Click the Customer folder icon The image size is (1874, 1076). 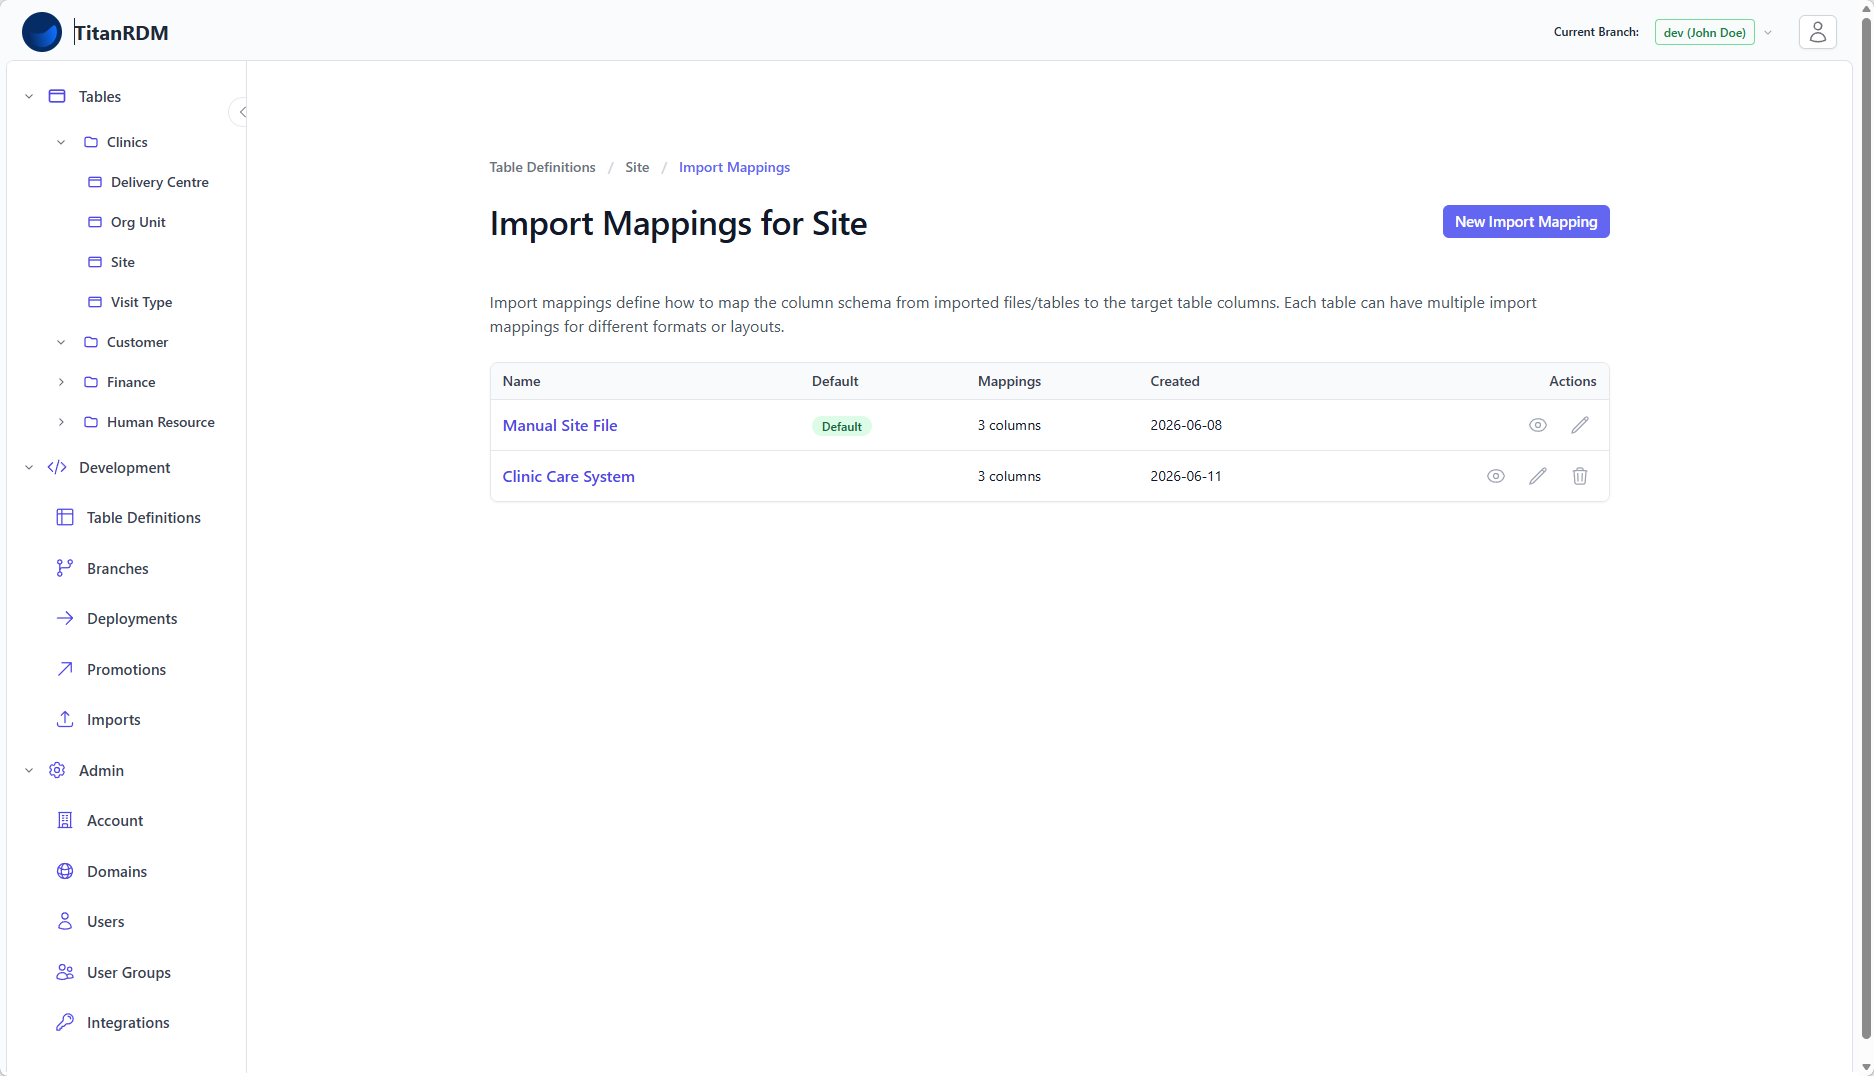91,342
